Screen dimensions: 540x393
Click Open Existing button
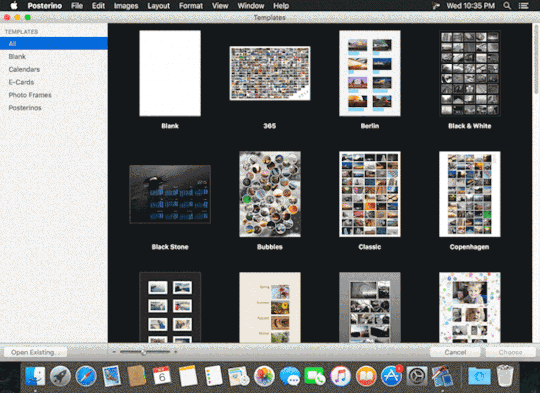tap(35, 352)
